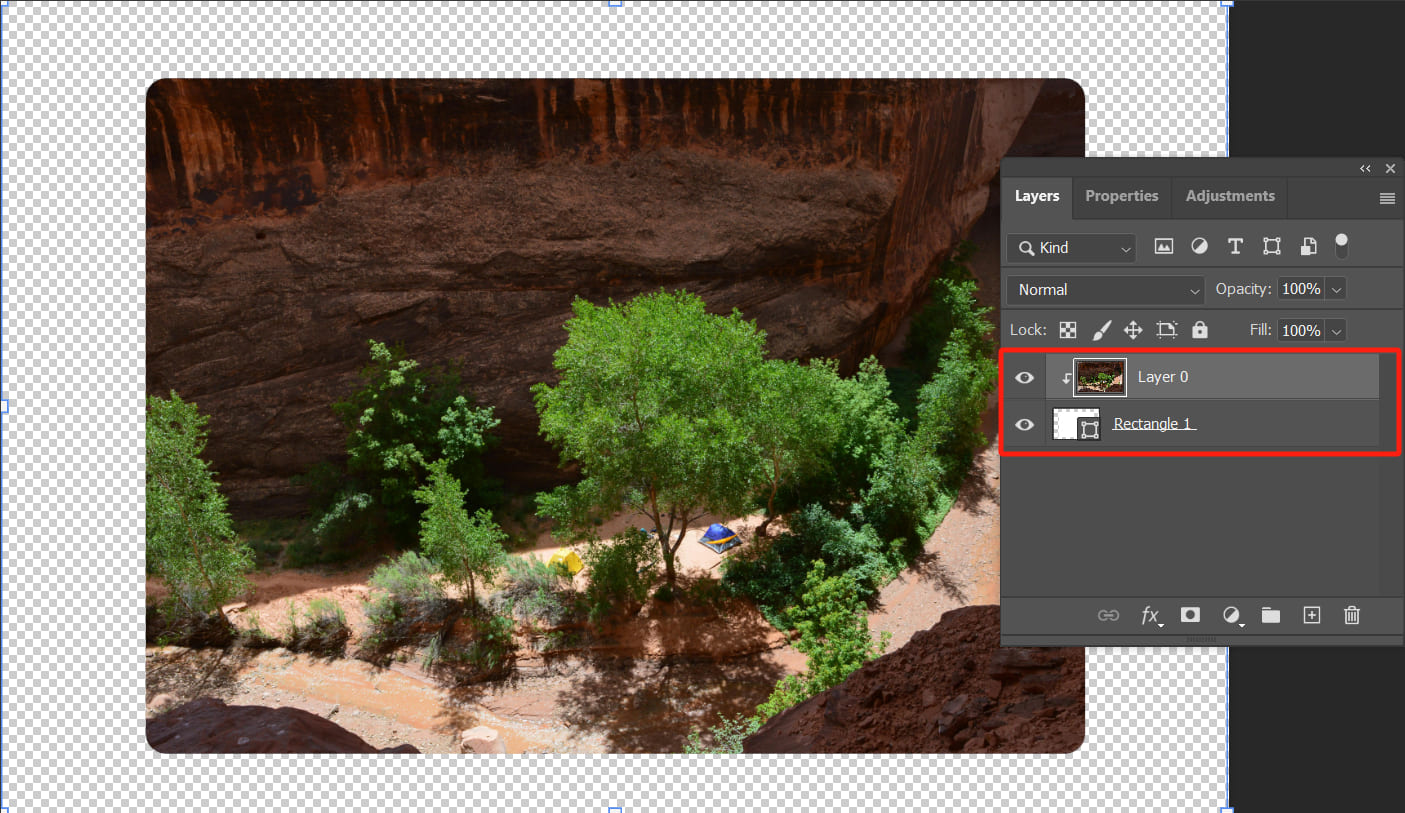The image size is (1405, 813).
Task: Switch to the Properties tab
Action: click(1121, 196)
